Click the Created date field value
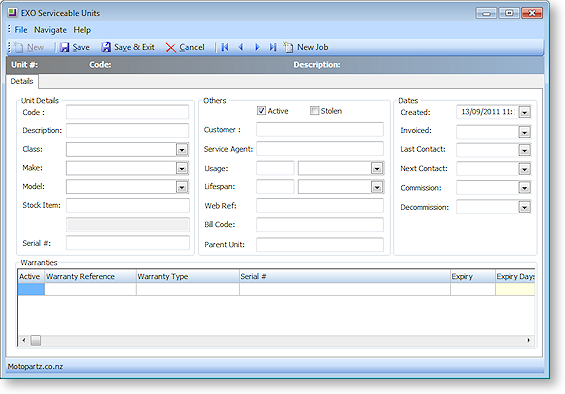Screen dimensions: 565x394 click(x=488, y=112)
